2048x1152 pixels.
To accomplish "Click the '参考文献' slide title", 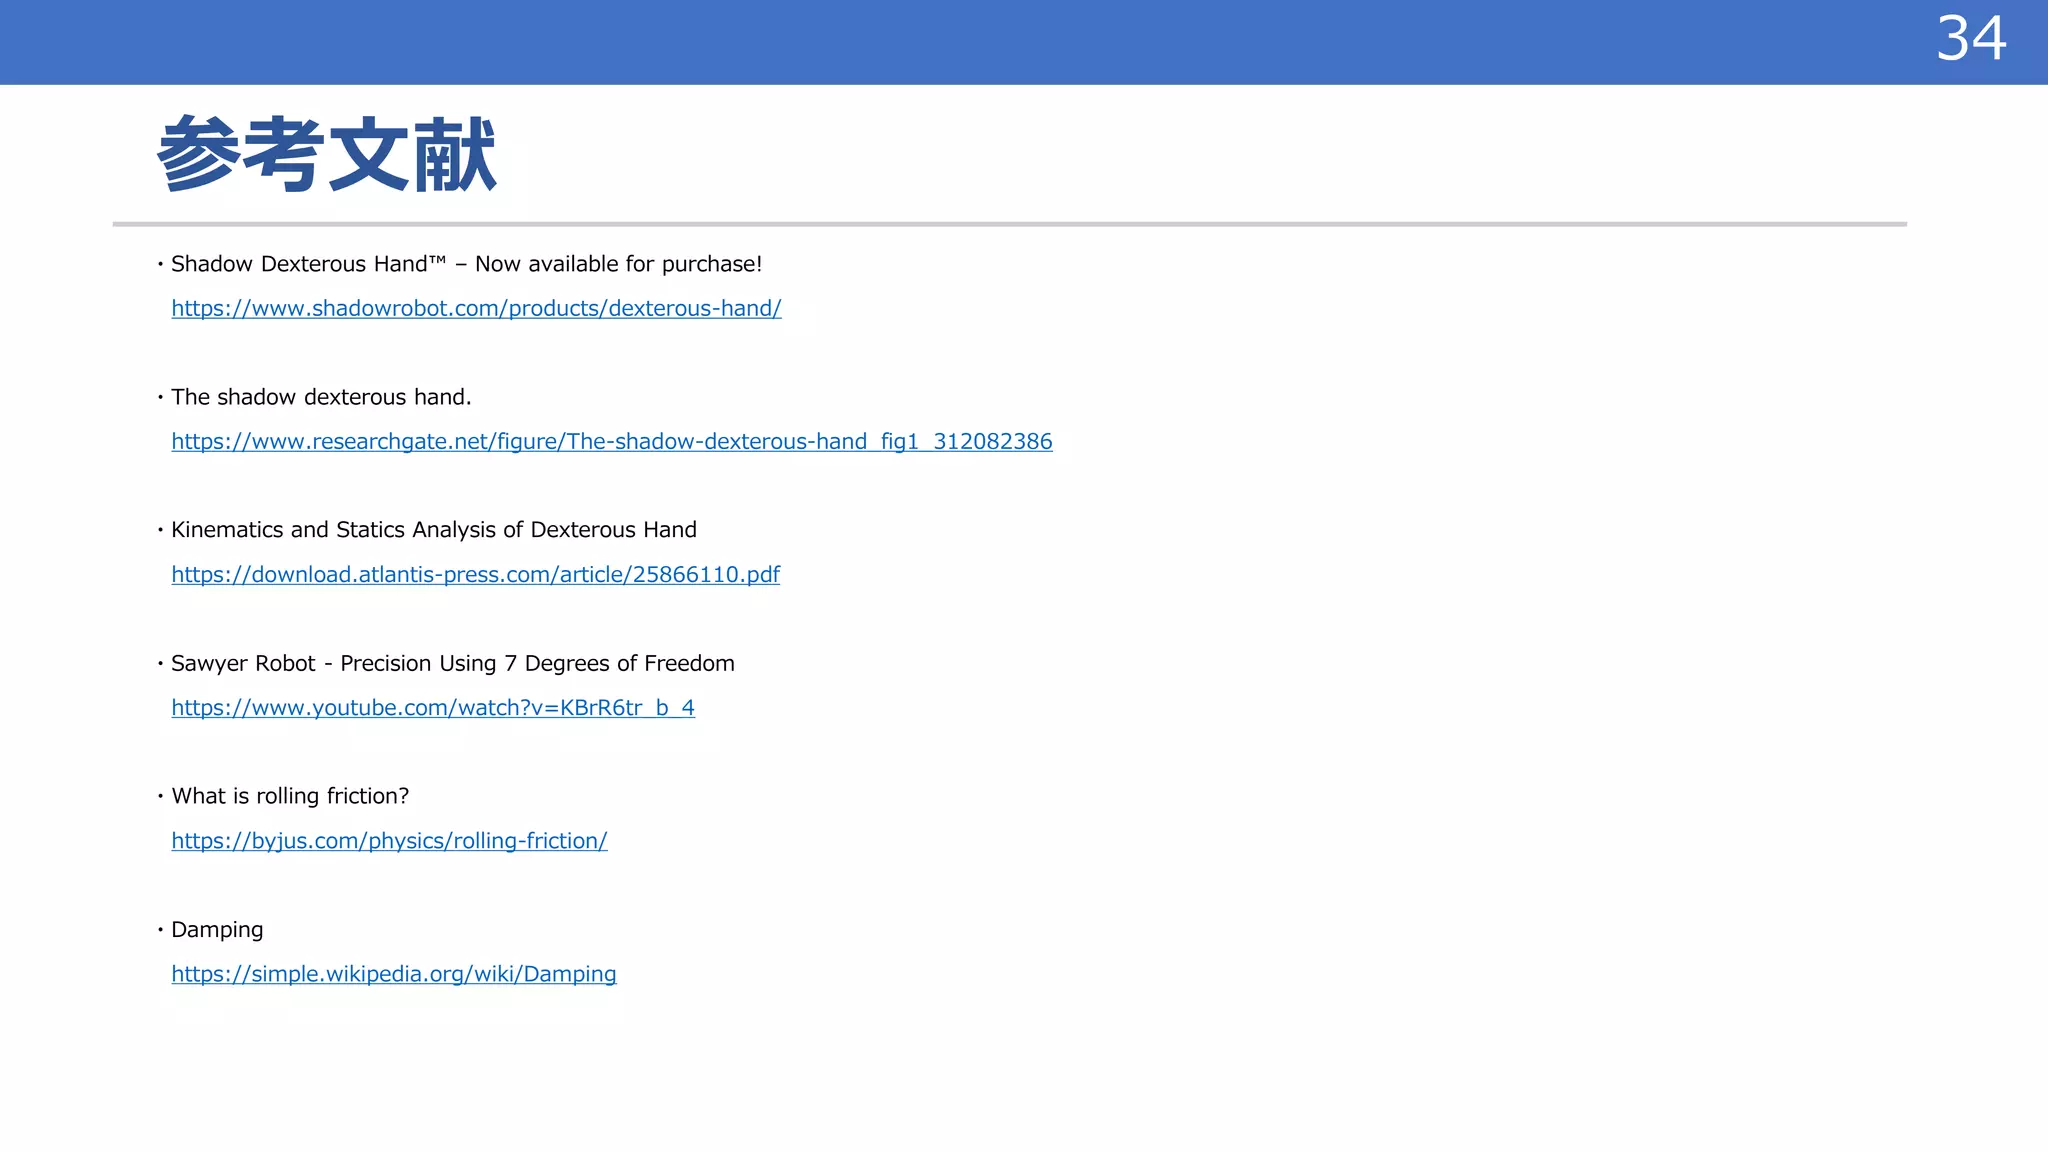I will tap(327, 154).
